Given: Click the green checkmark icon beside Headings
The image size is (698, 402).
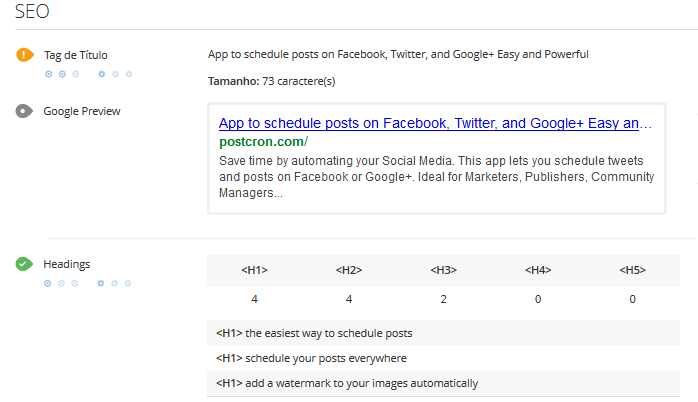Looking at the screenshot, I should click(24, 265).
